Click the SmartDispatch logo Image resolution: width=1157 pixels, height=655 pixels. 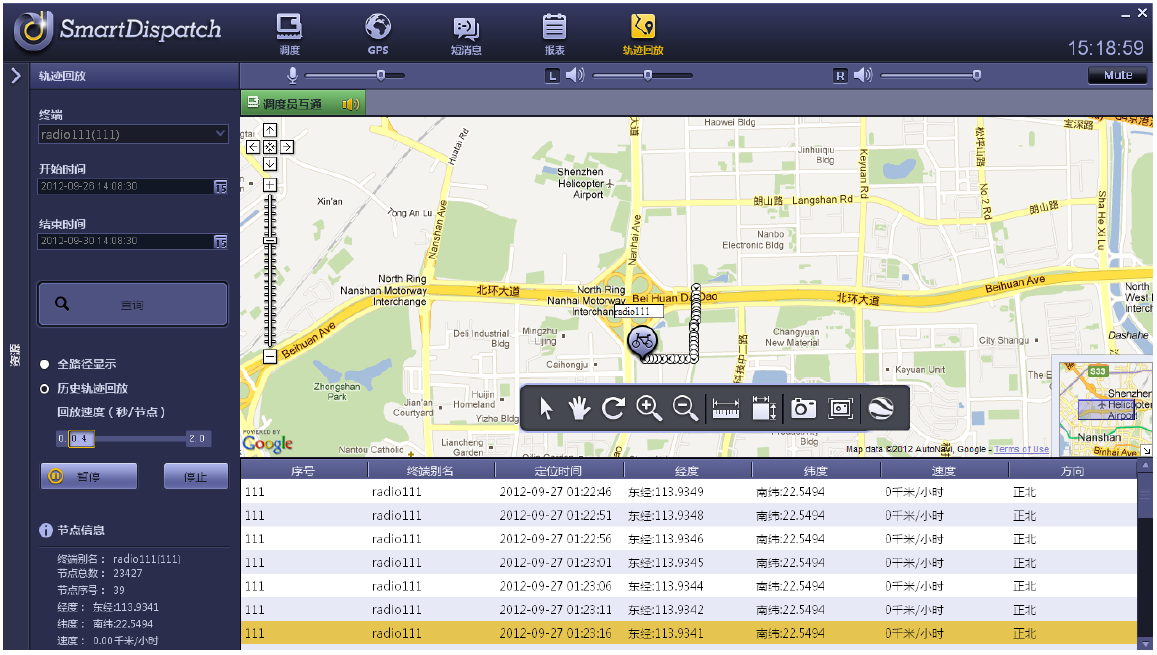118,31
